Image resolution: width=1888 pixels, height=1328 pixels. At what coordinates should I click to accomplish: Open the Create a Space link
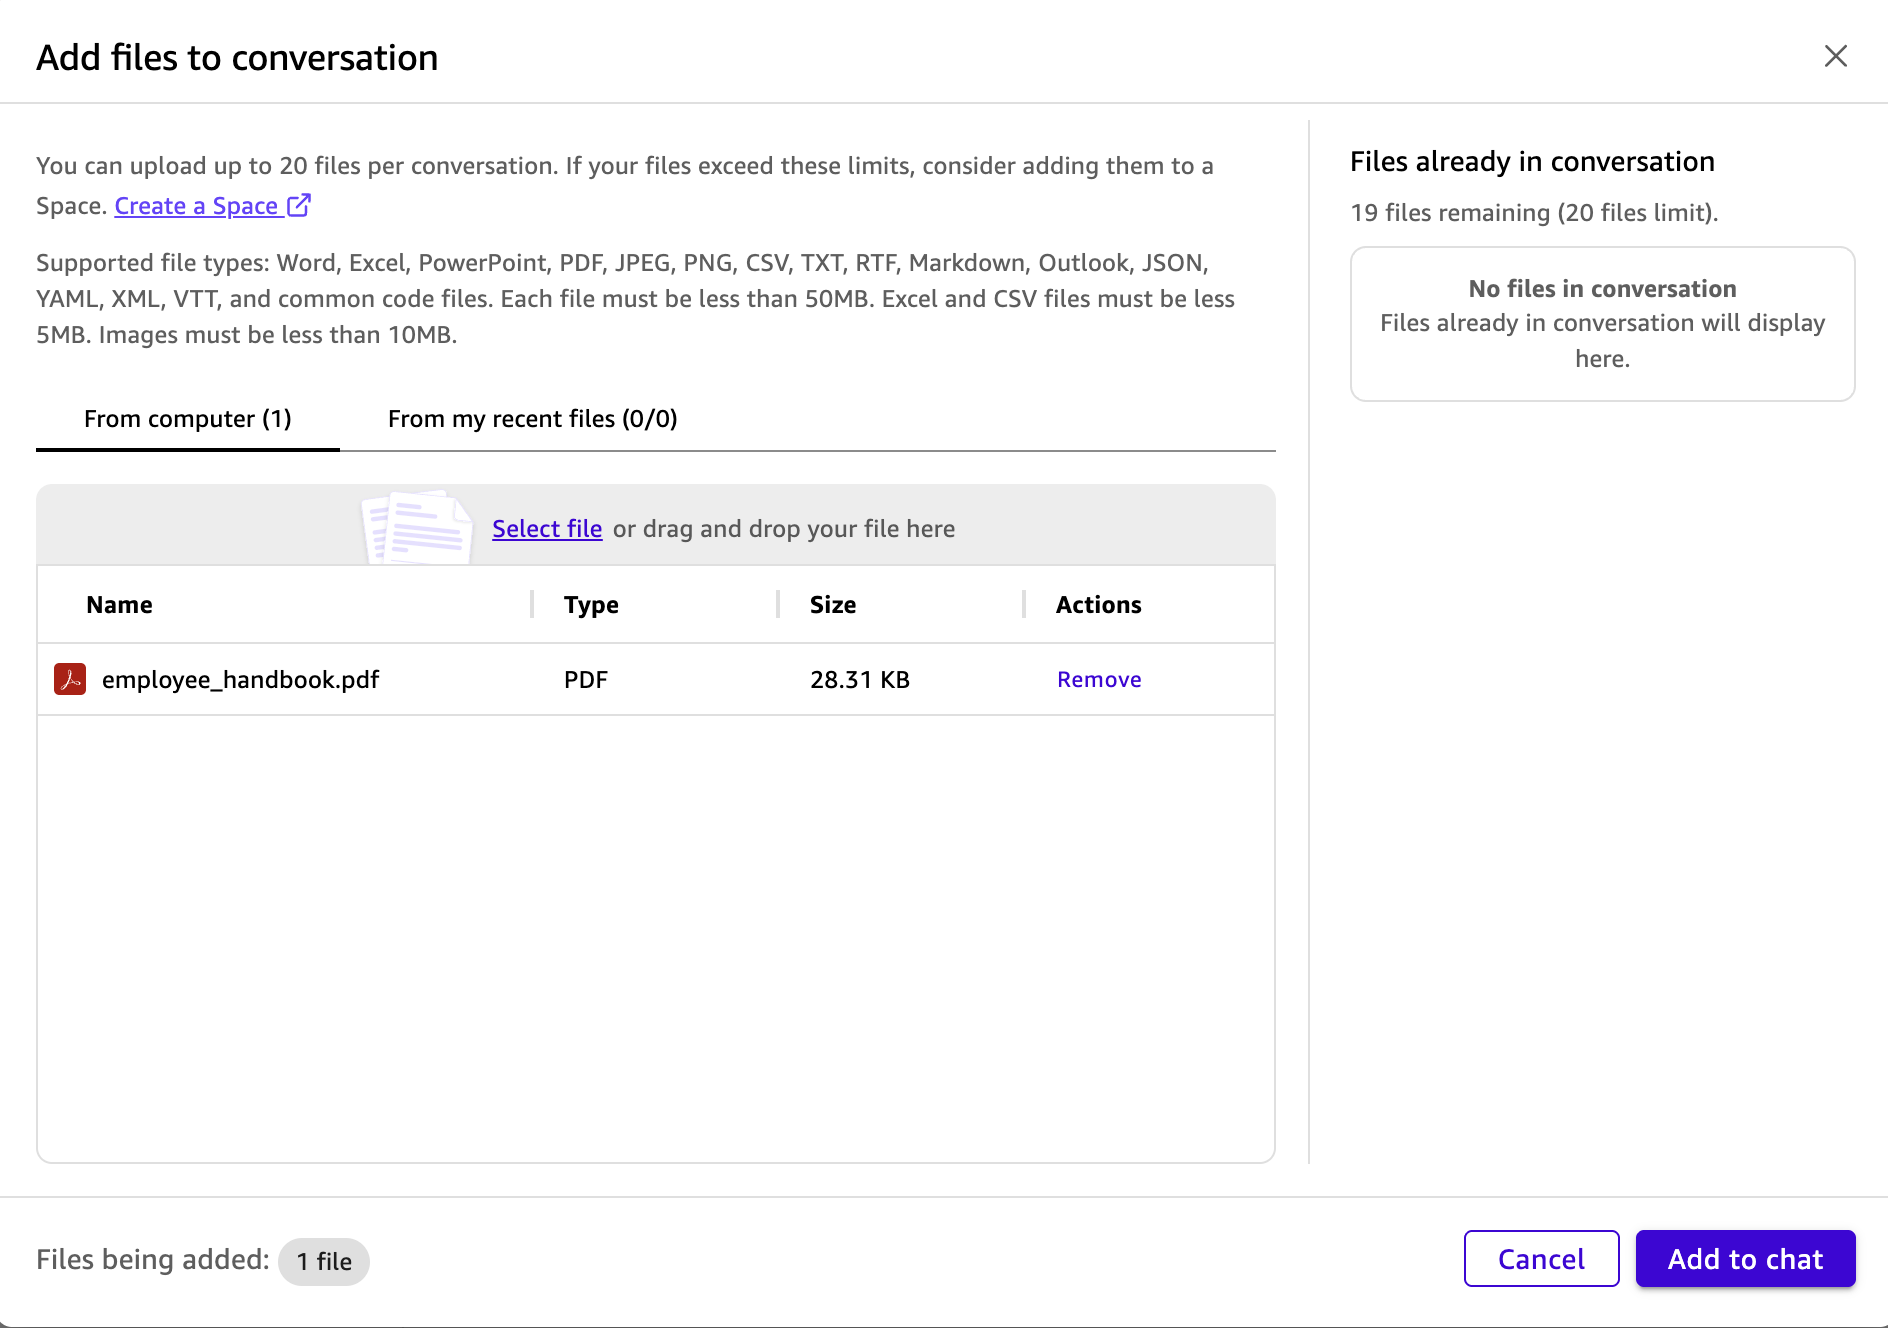click(196, 206)
